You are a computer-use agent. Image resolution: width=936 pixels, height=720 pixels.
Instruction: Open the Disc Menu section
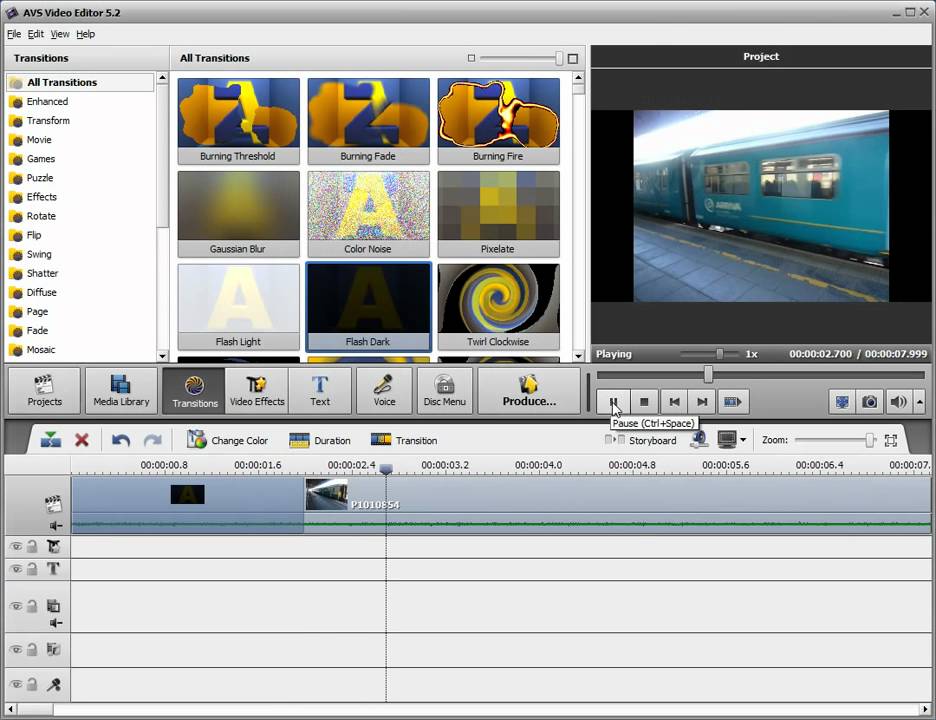click(x=444, y=390)
